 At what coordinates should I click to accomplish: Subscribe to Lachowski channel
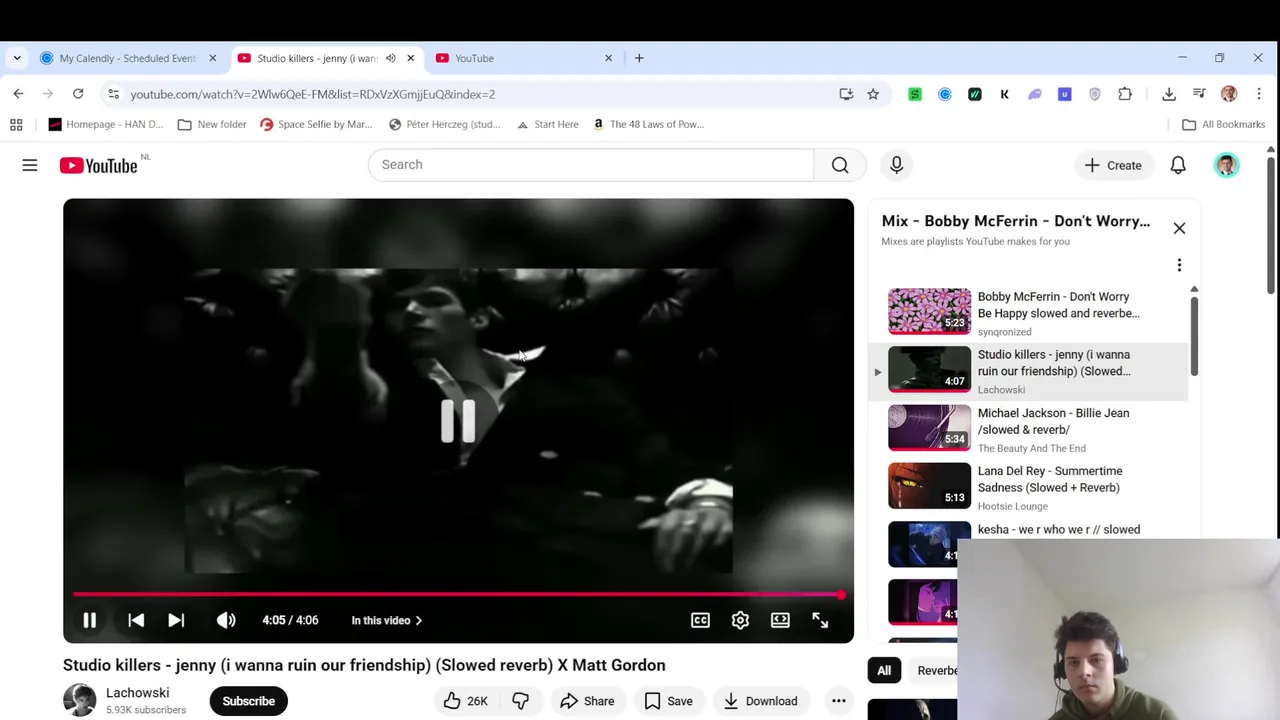(248, 701)
